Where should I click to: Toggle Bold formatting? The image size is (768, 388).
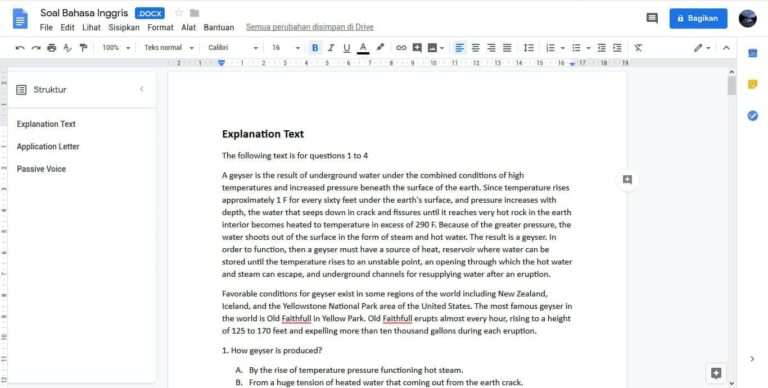(x=315, y=48)
